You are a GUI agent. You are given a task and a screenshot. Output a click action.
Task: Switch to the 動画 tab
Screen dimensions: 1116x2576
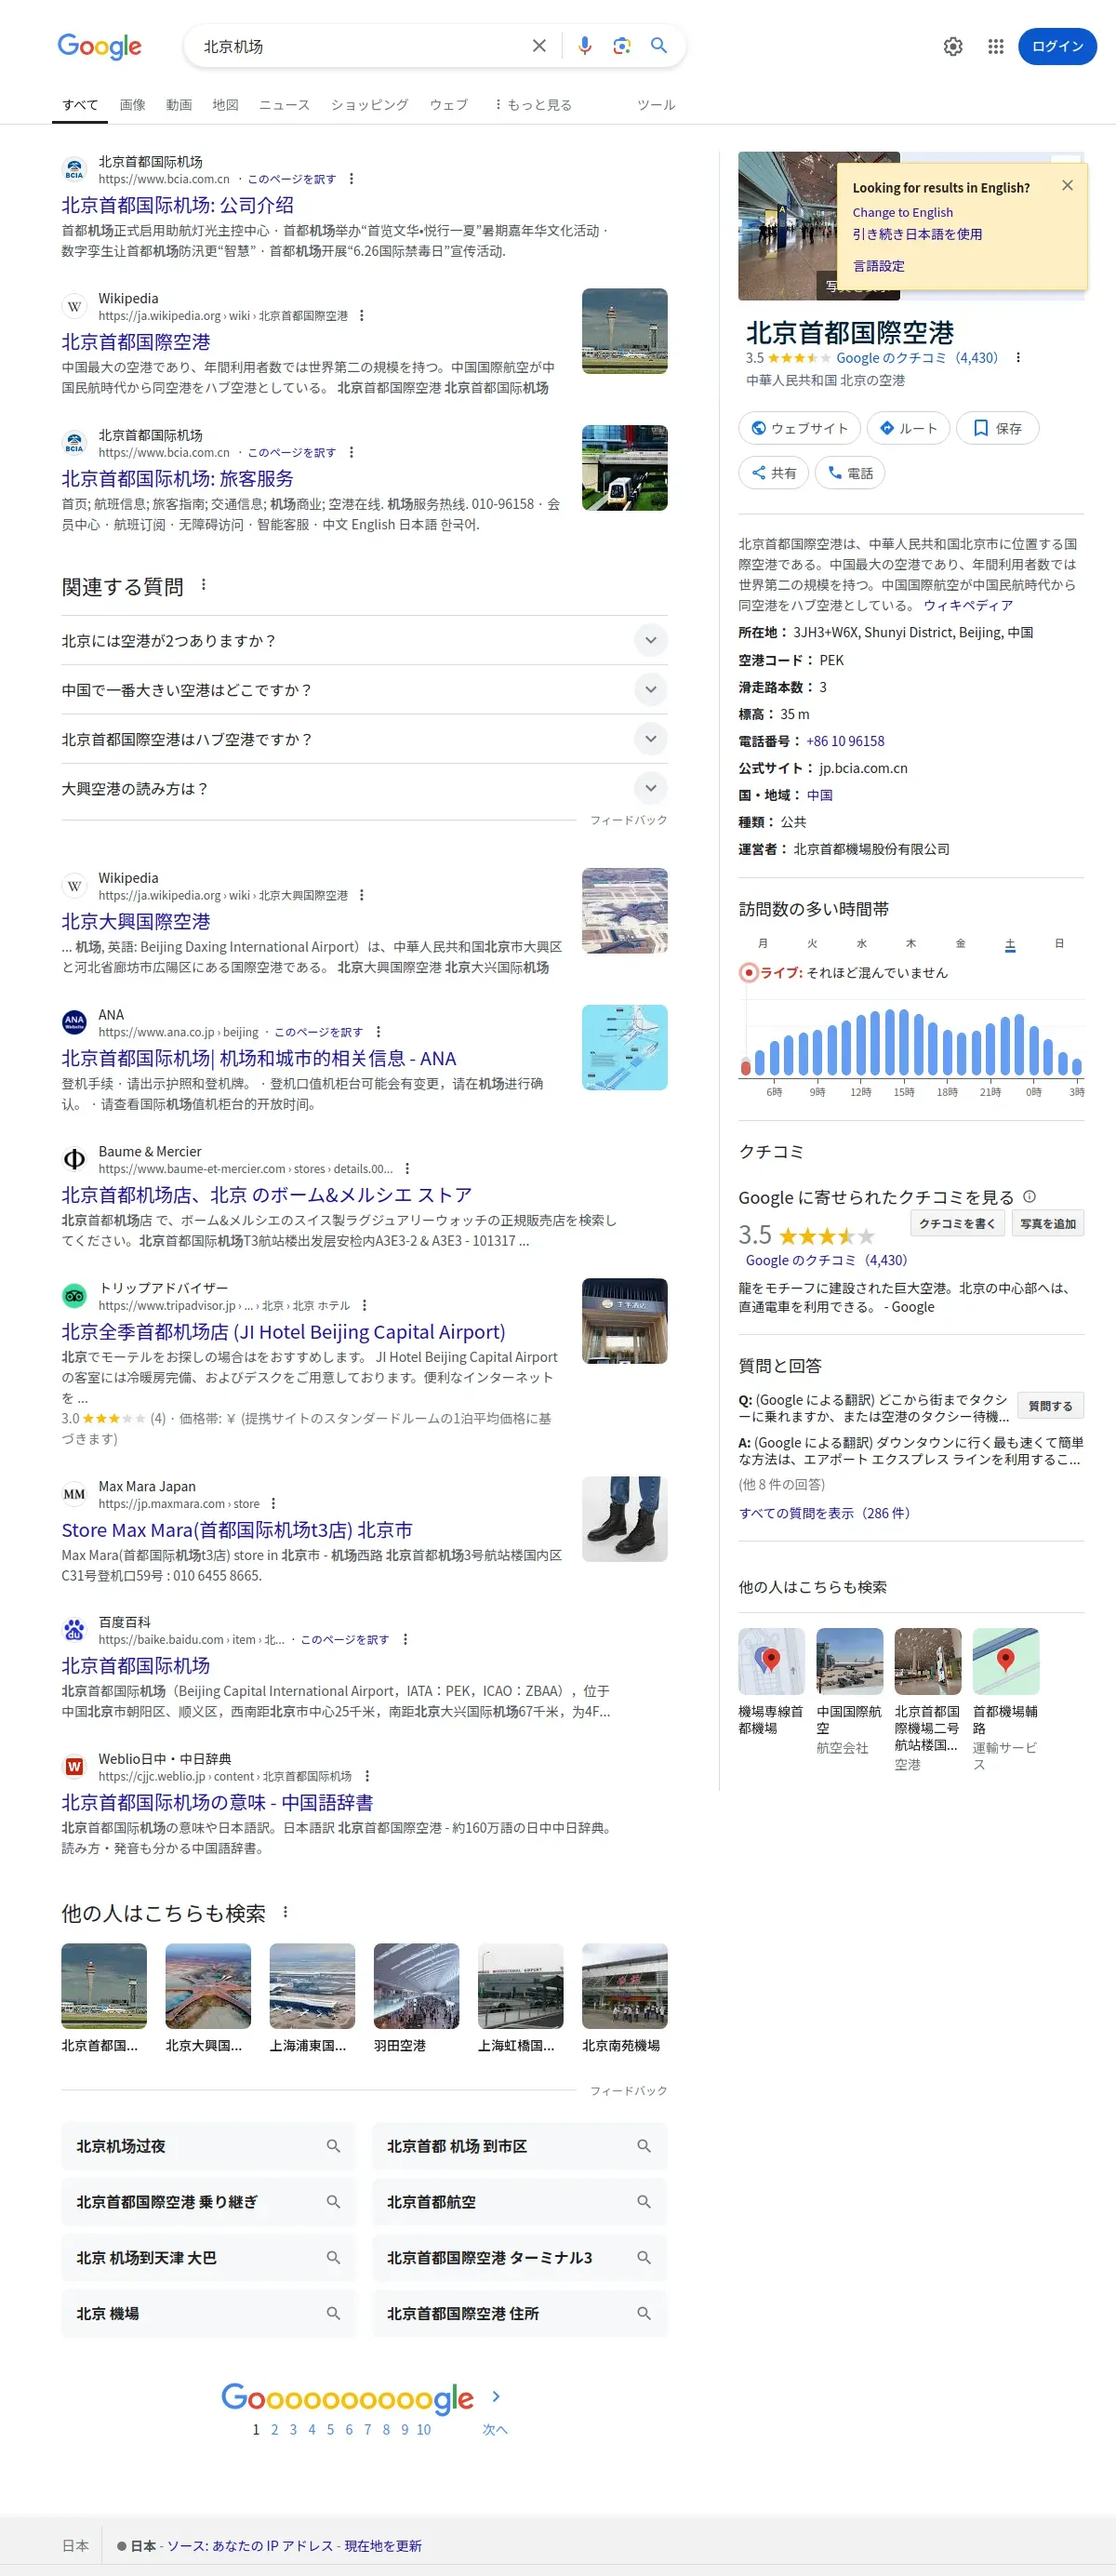coord(179,105)
